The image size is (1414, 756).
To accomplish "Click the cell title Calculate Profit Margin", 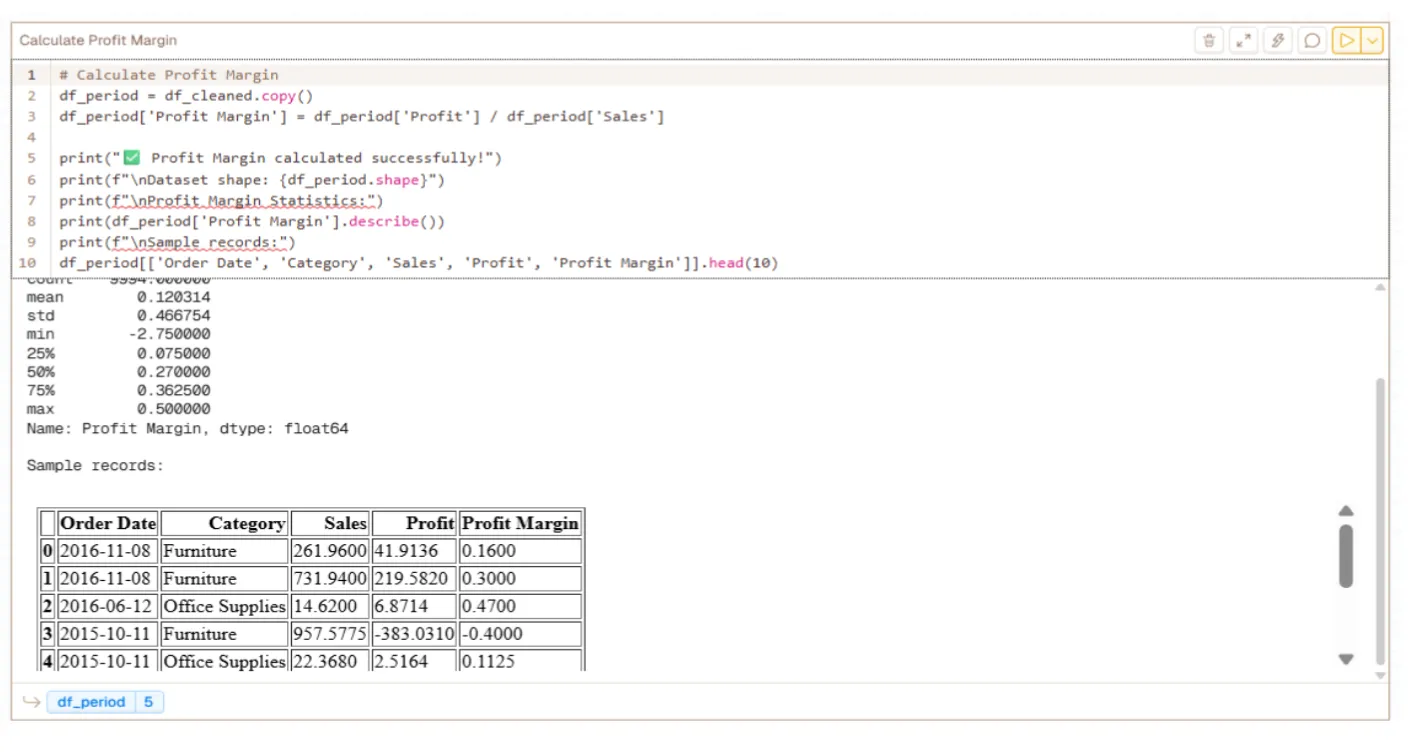I will point(98,41).
